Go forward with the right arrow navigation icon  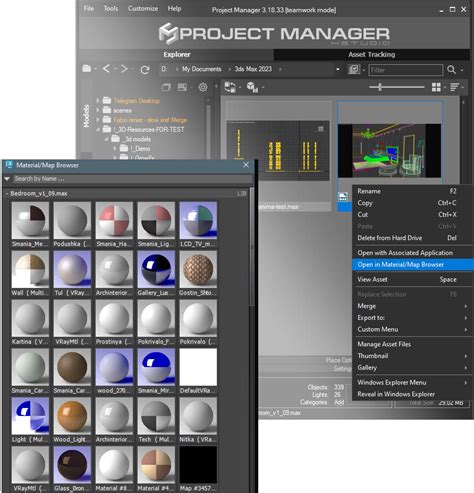pos(124,69)
